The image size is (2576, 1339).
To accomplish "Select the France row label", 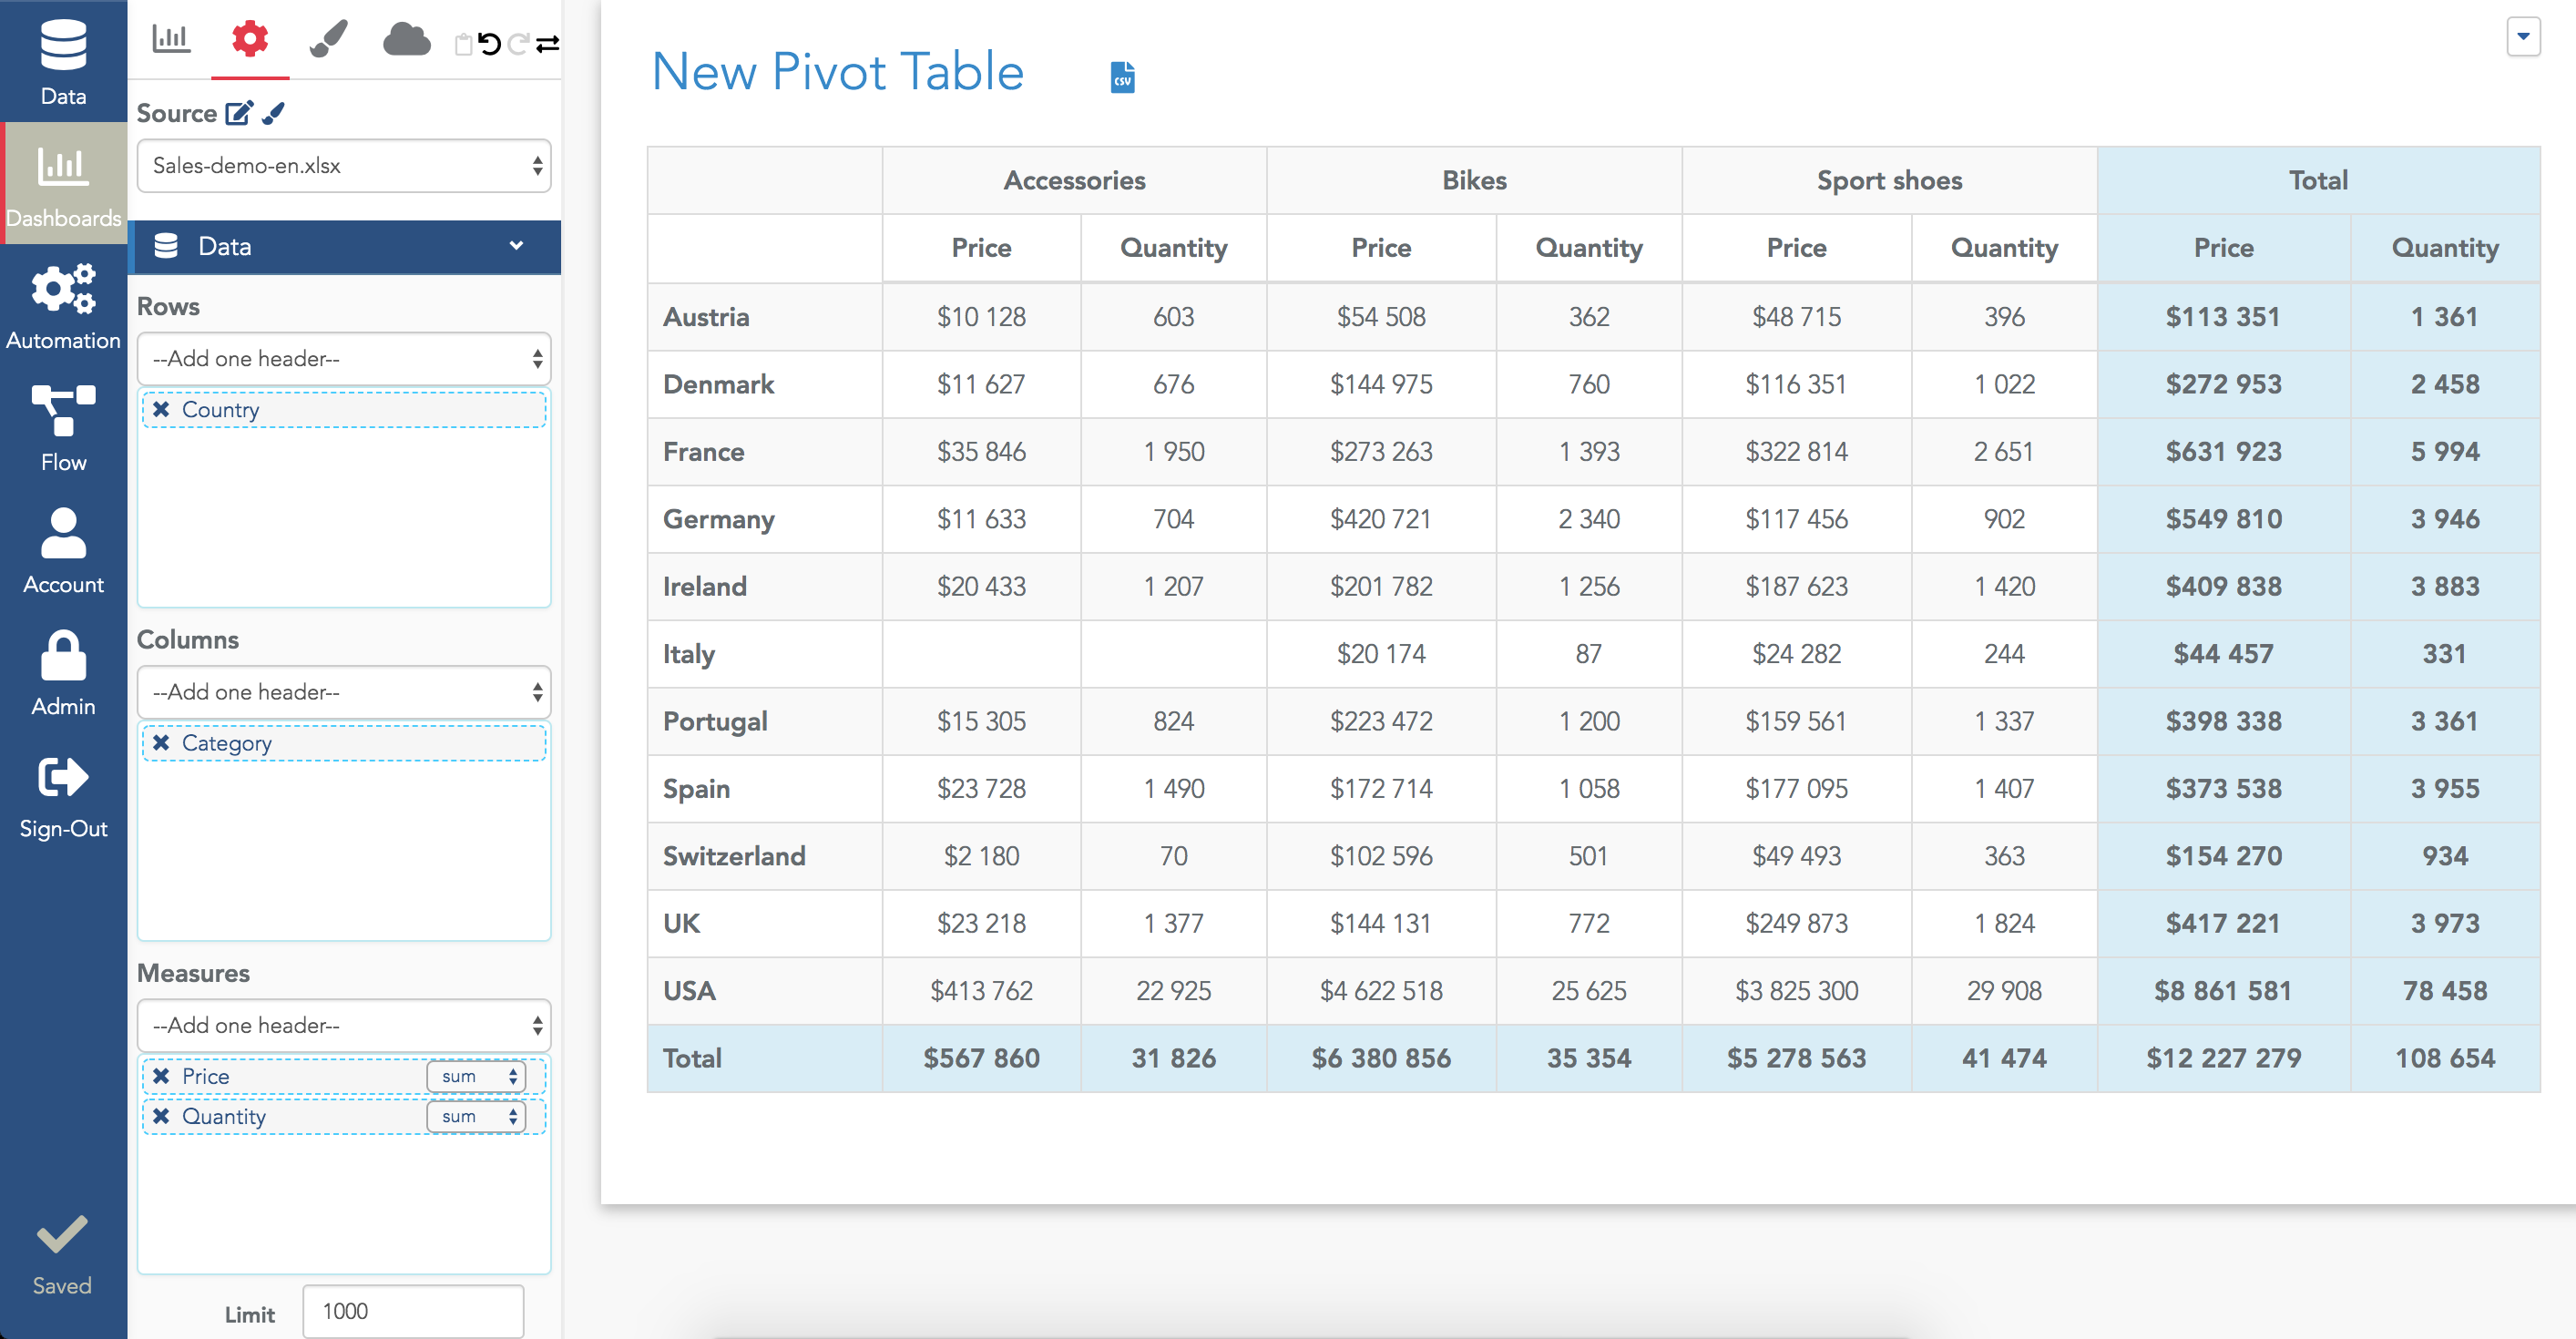I will [703, 452].
